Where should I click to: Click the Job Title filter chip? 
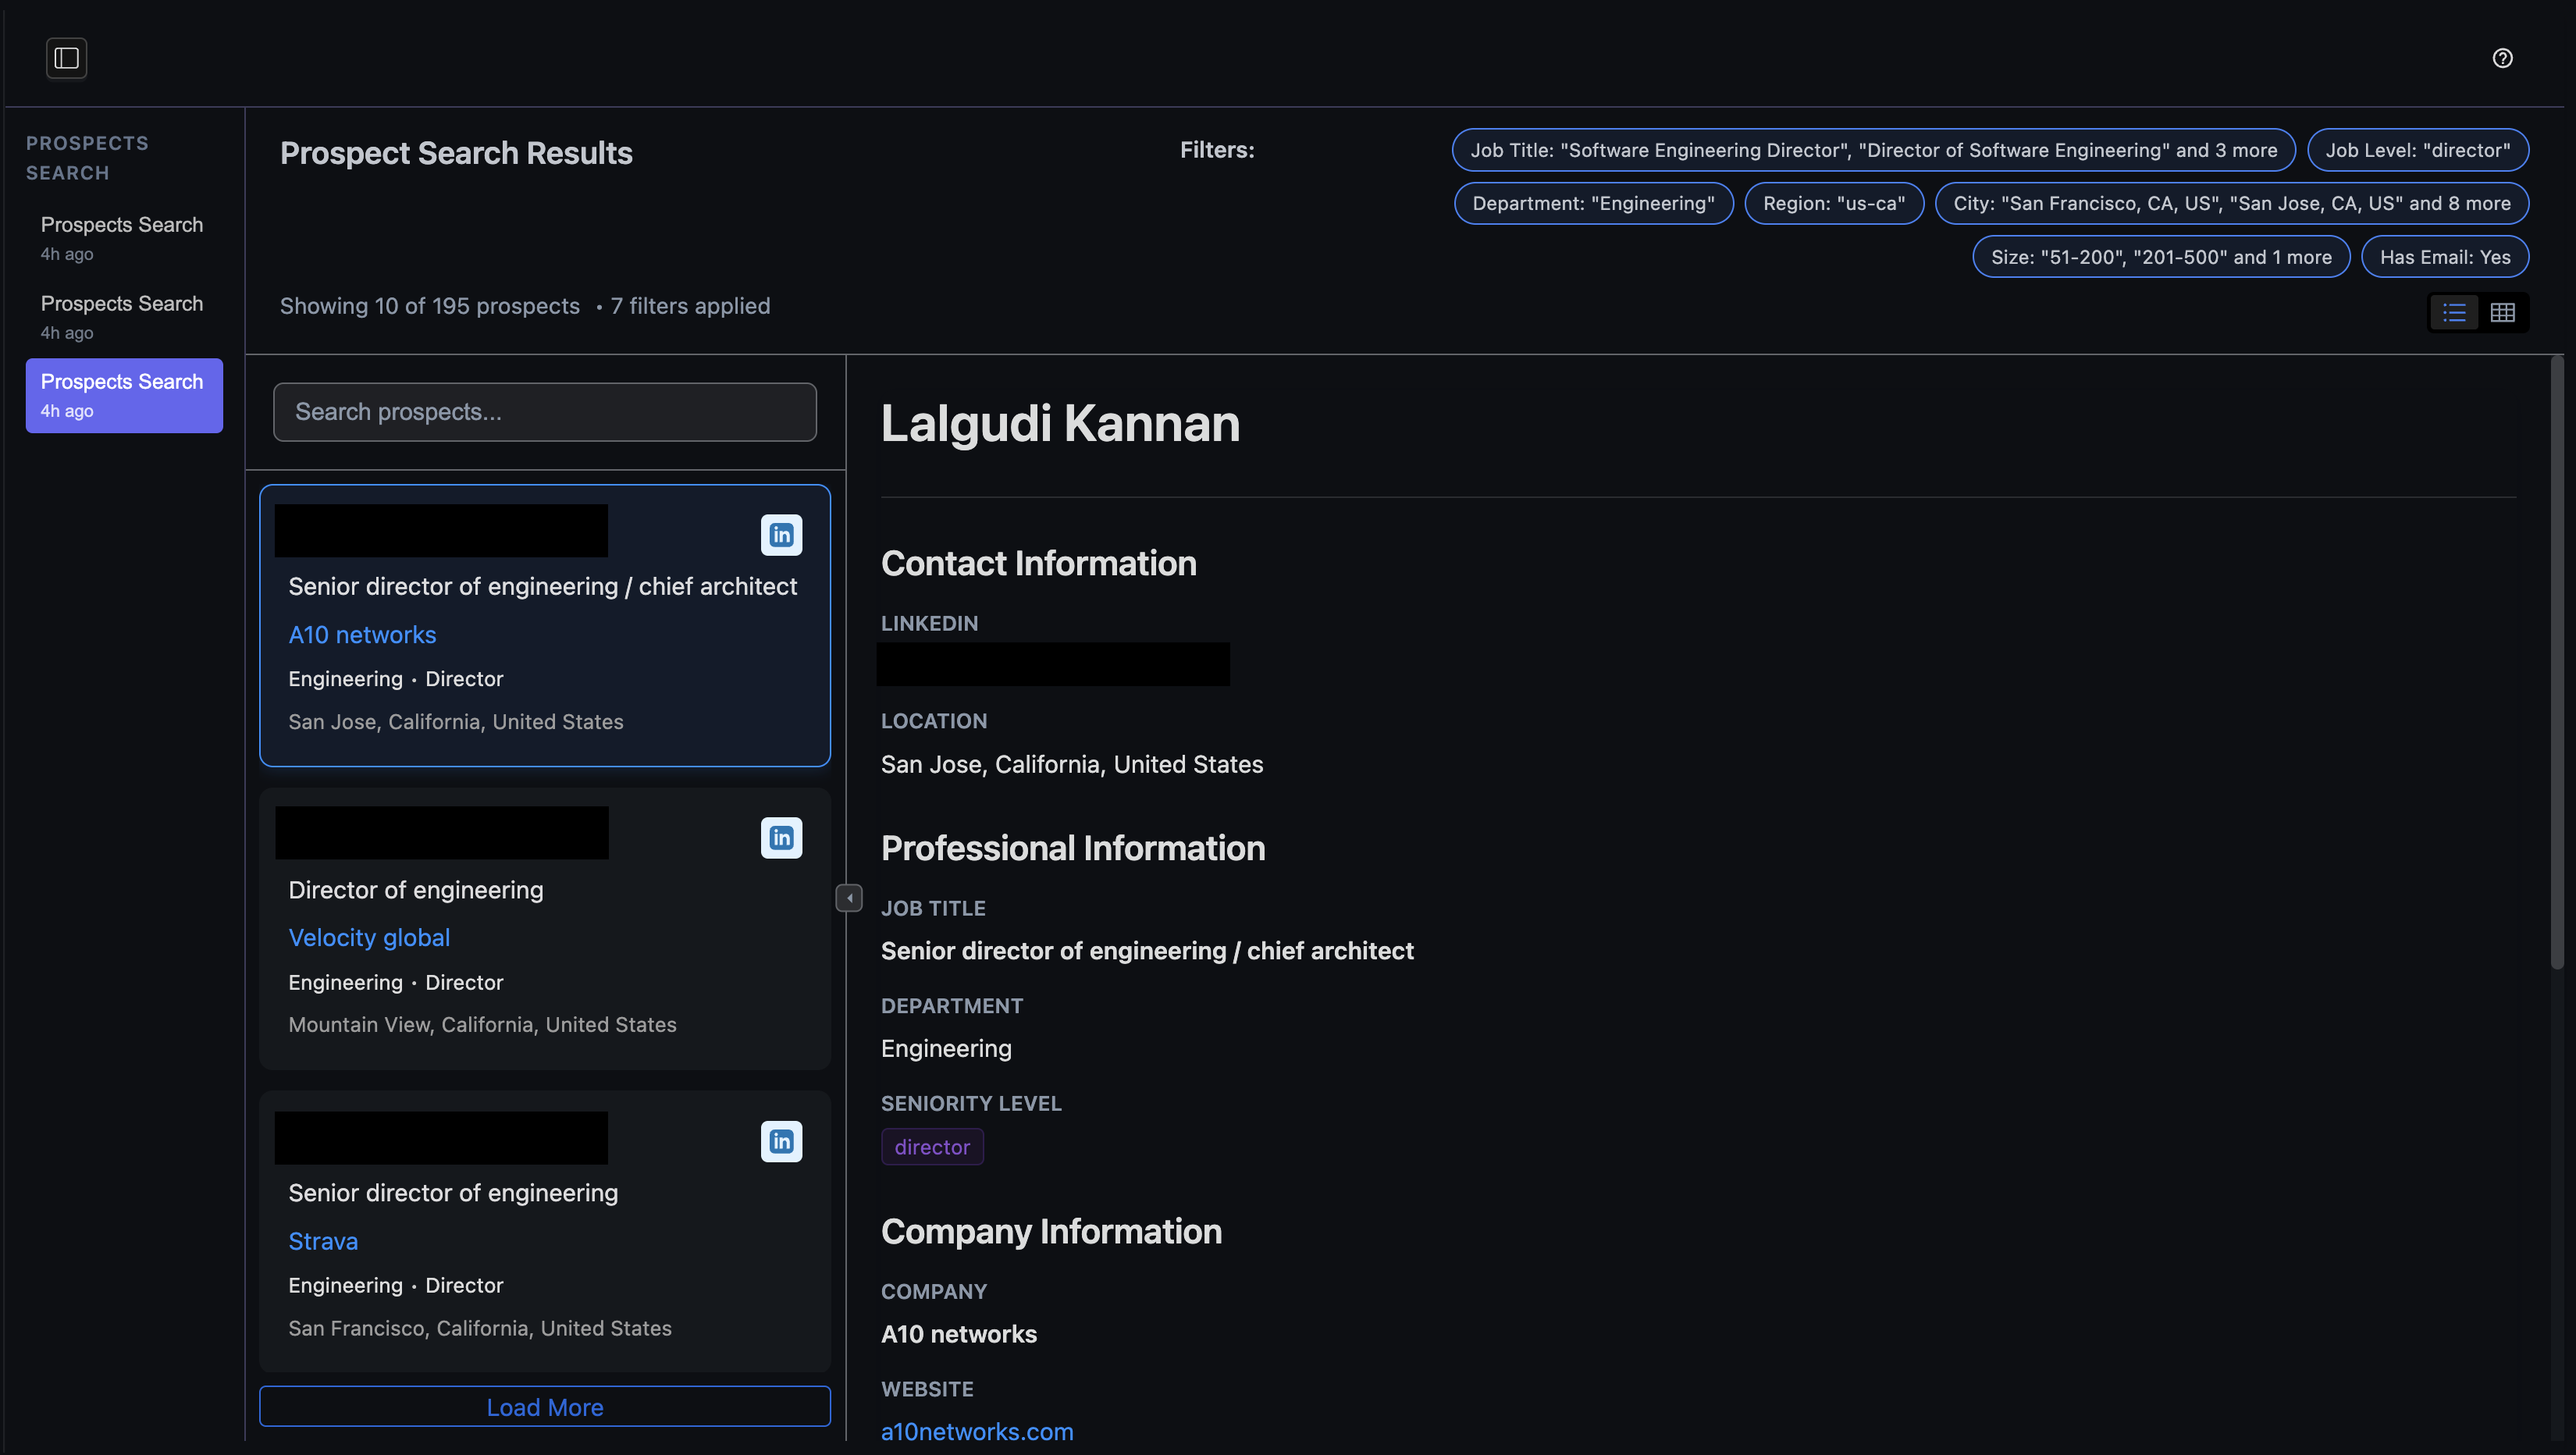point(1873,150)
